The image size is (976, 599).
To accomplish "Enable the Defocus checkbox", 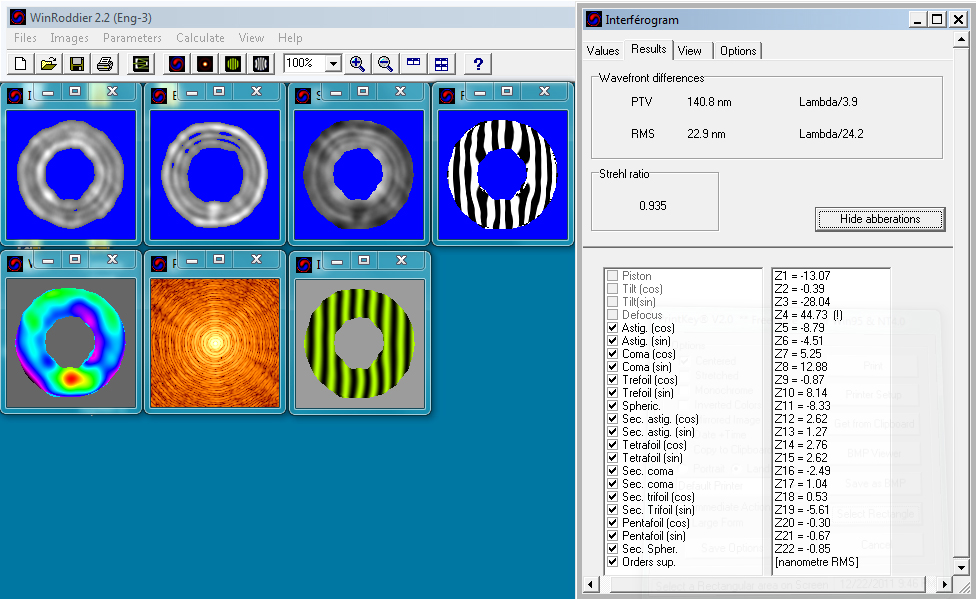I will point(612,315).
